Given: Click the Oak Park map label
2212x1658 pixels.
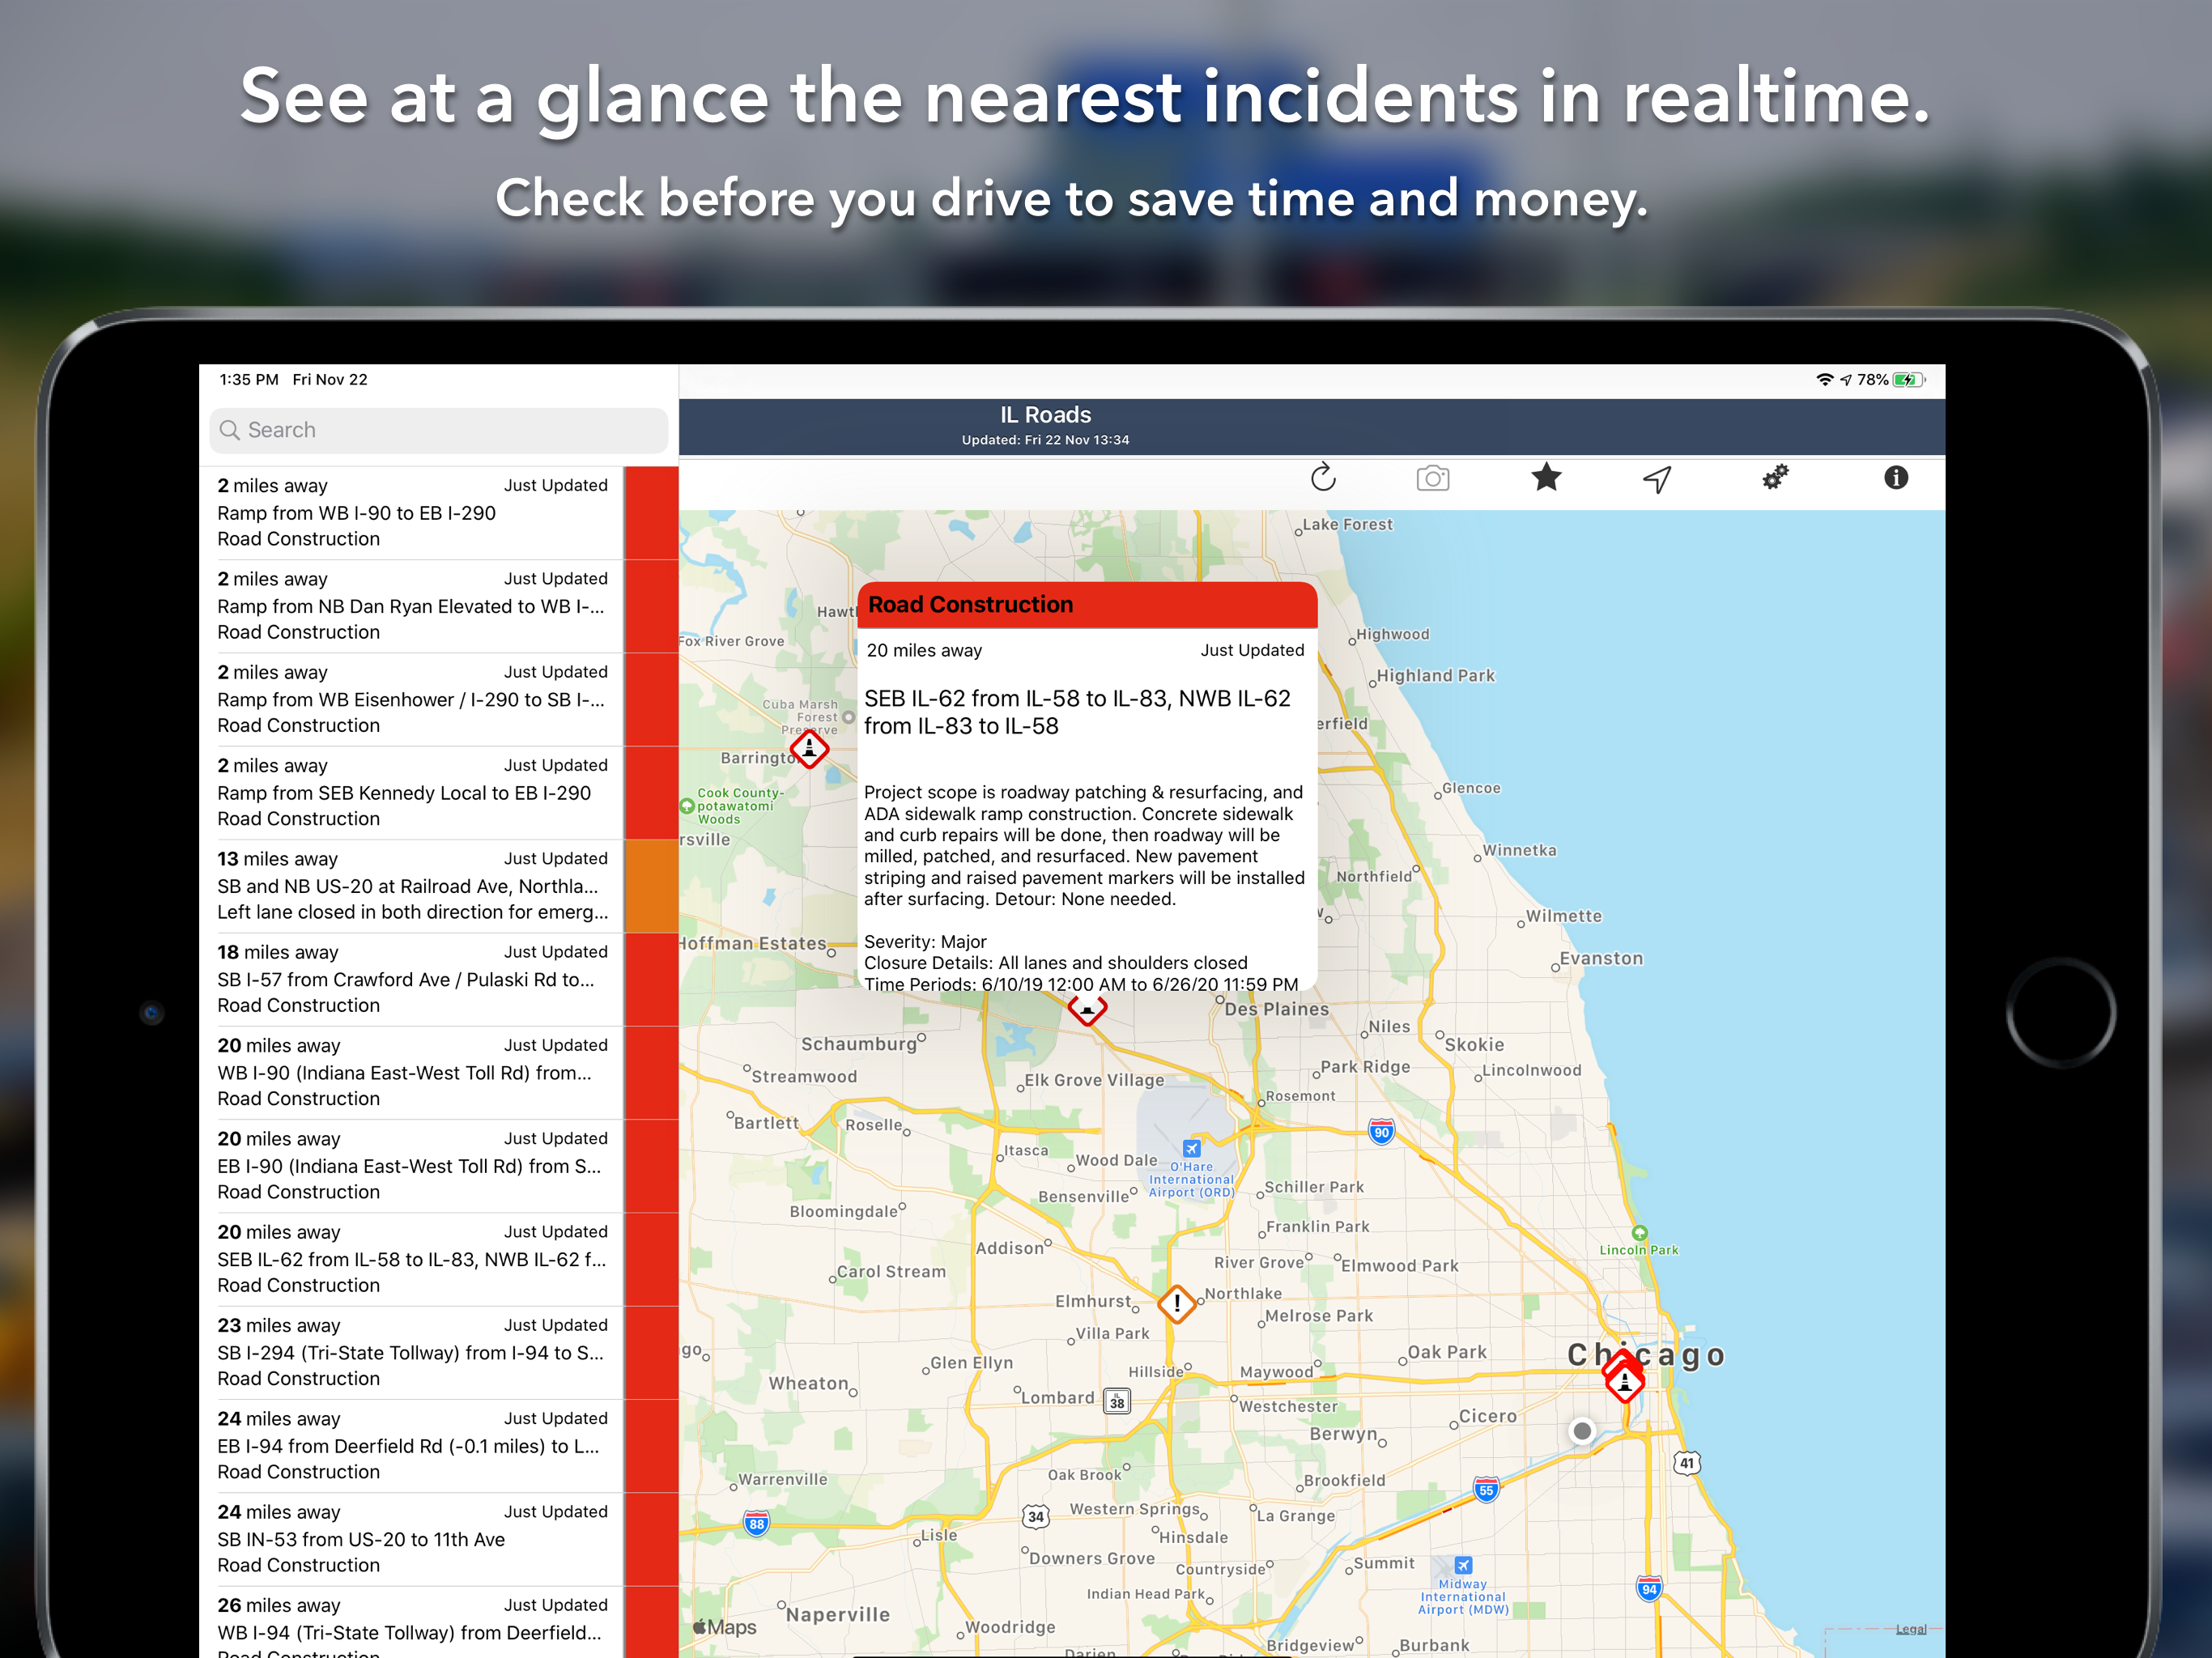Looking at the screenshot, I should pyautogui.click(x=1447, y=1352).
